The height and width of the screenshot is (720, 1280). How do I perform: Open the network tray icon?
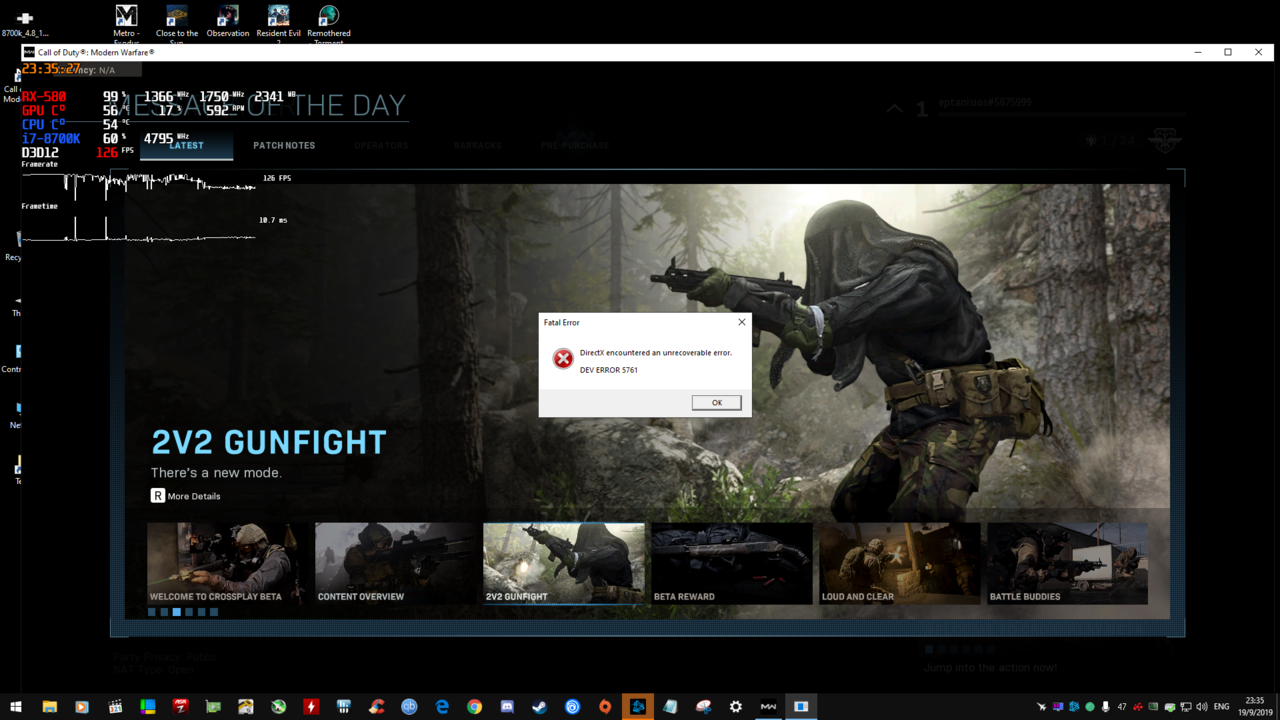point(1185,707)
